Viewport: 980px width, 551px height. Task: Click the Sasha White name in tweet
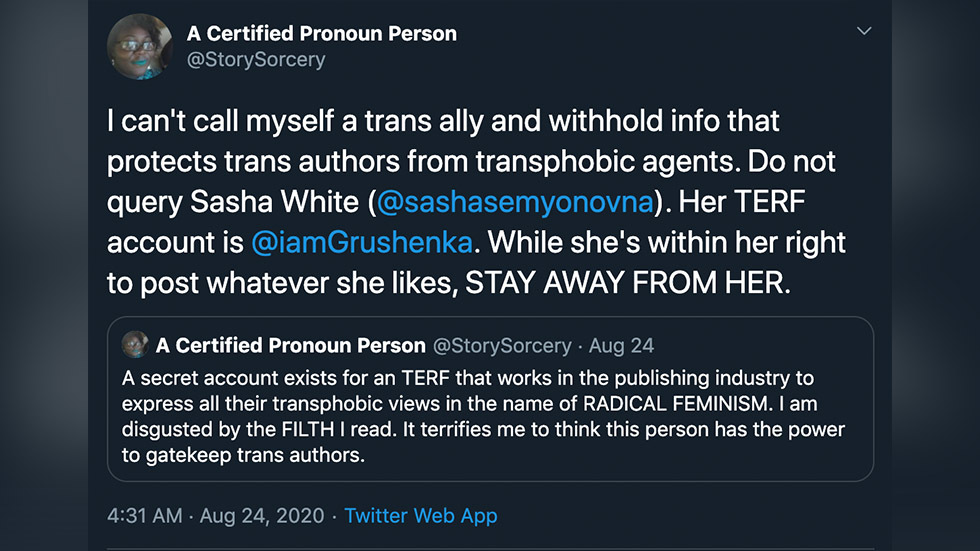click(x=274, y=202)
